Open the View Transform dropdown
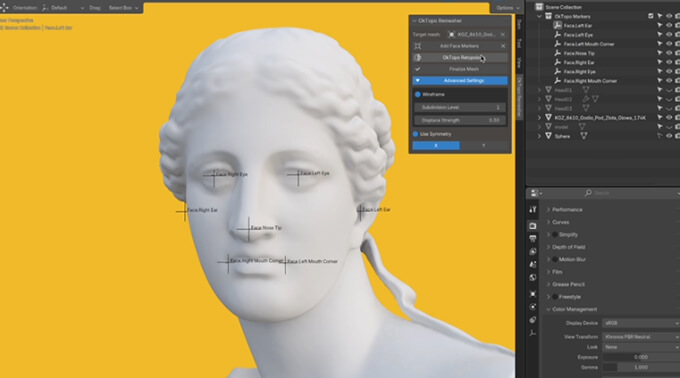The height and width of the screenshot is (378, 680). [x=641, y=337]
